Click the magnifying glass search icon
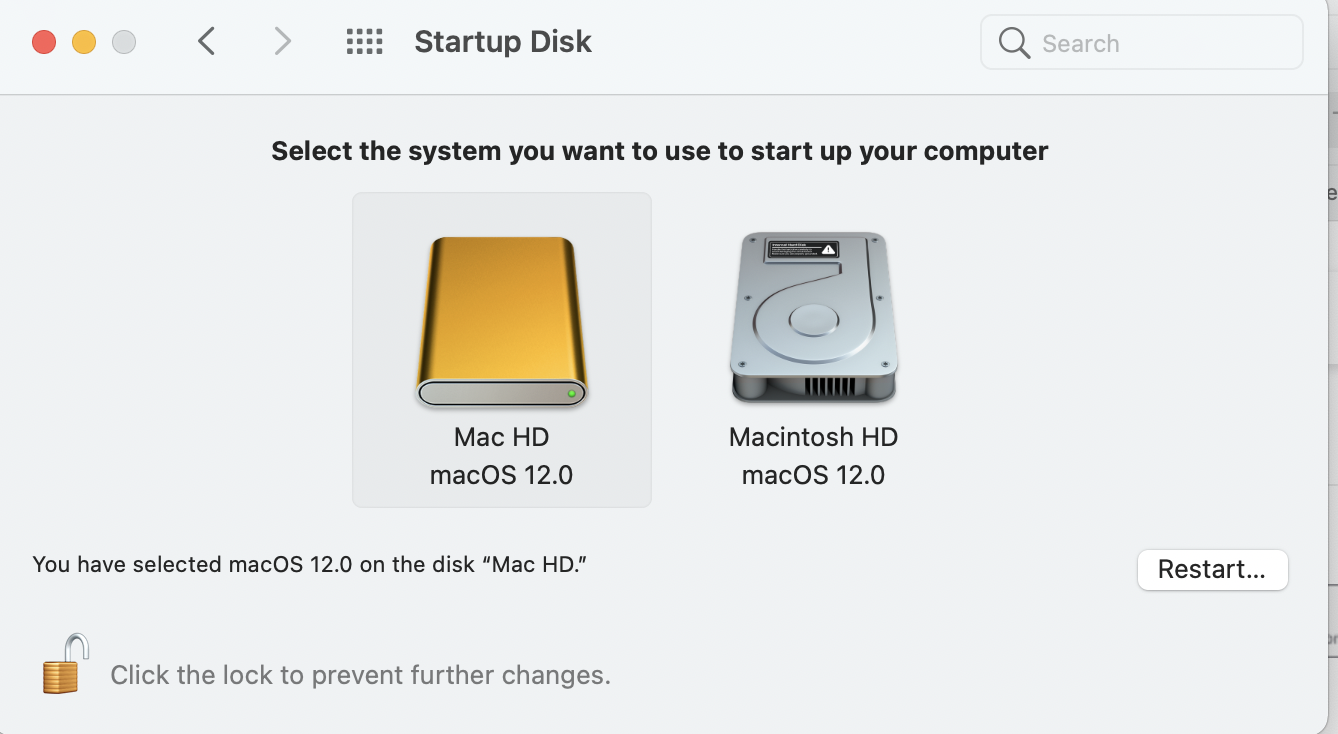Image resolution: width=1338 pixels, height=734 pixels. click(x=1014, y=43)
